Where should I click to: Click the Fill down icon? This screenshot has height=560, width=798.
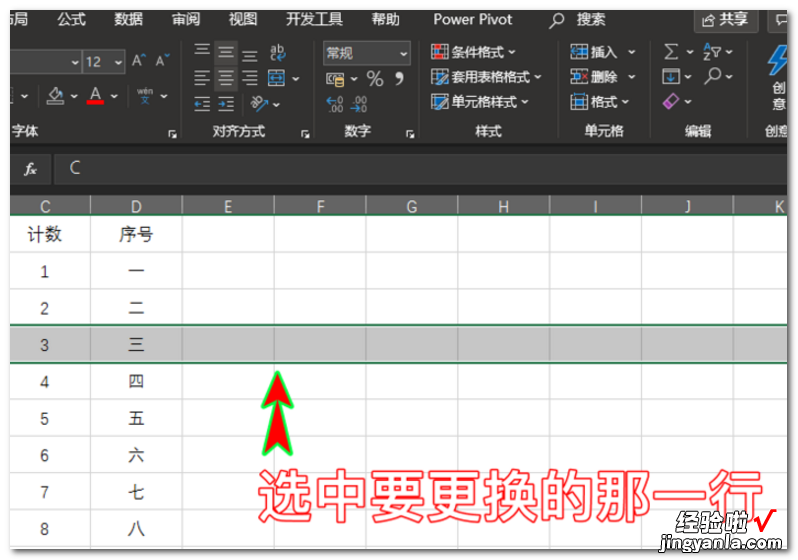click(x=671, y=76)
